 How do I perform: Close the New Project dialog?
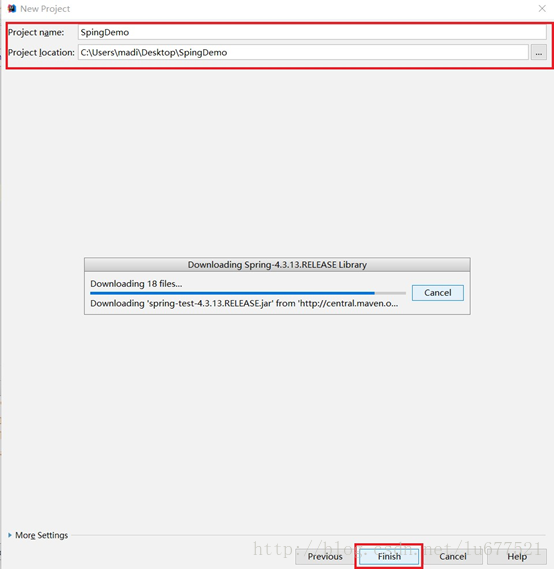point(542,8)
